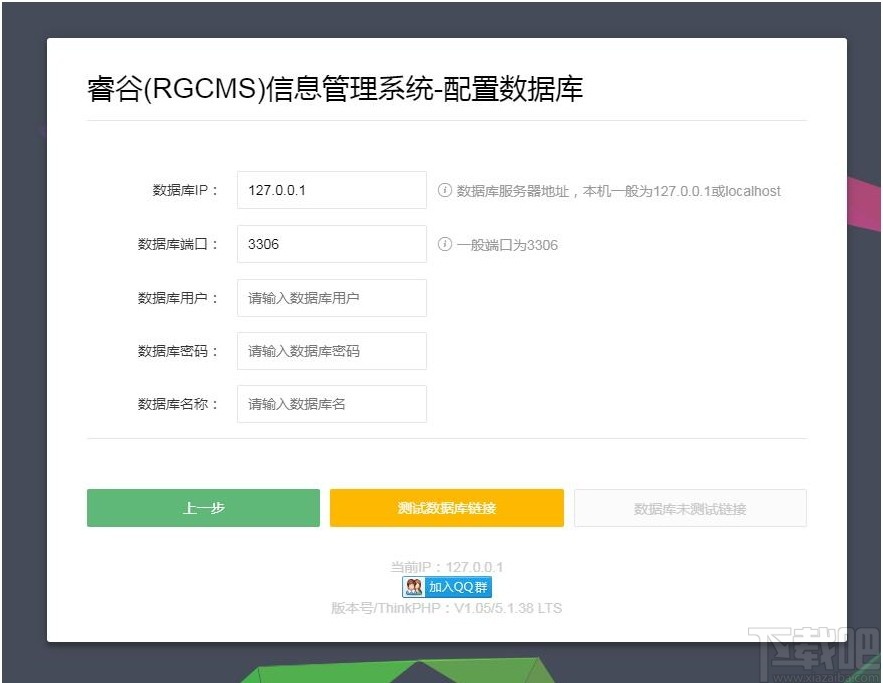Select the 请输入数据库密码 input field
Screen dimensions: 883x683
pyautogui.click(x=331, y=351)
